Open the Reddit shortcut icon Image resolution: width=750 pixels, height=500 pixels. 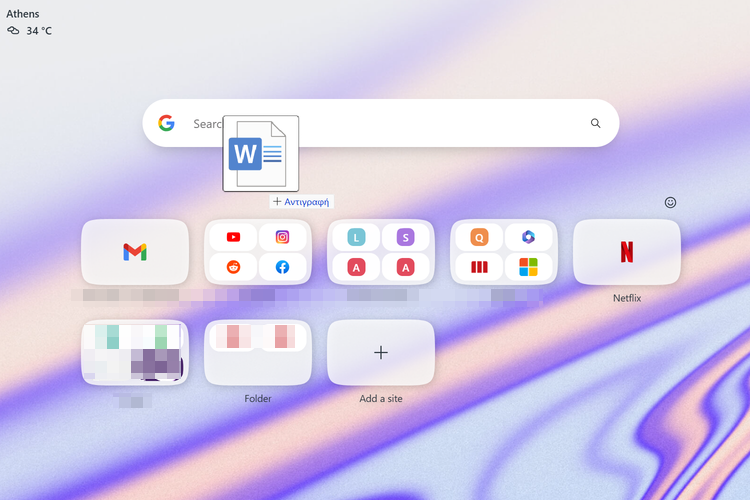(x=233, y=267)
